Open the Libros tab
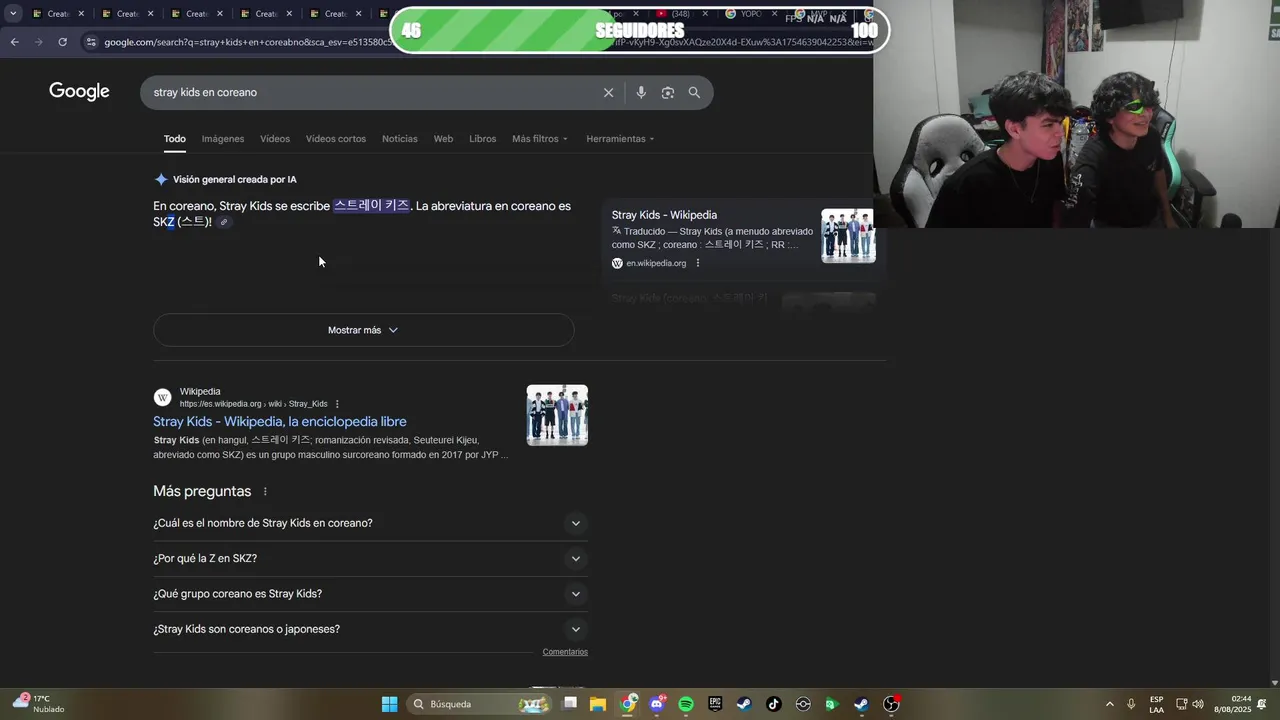Viewport: 1280px width, 720px height. click(x=482, y=139)
